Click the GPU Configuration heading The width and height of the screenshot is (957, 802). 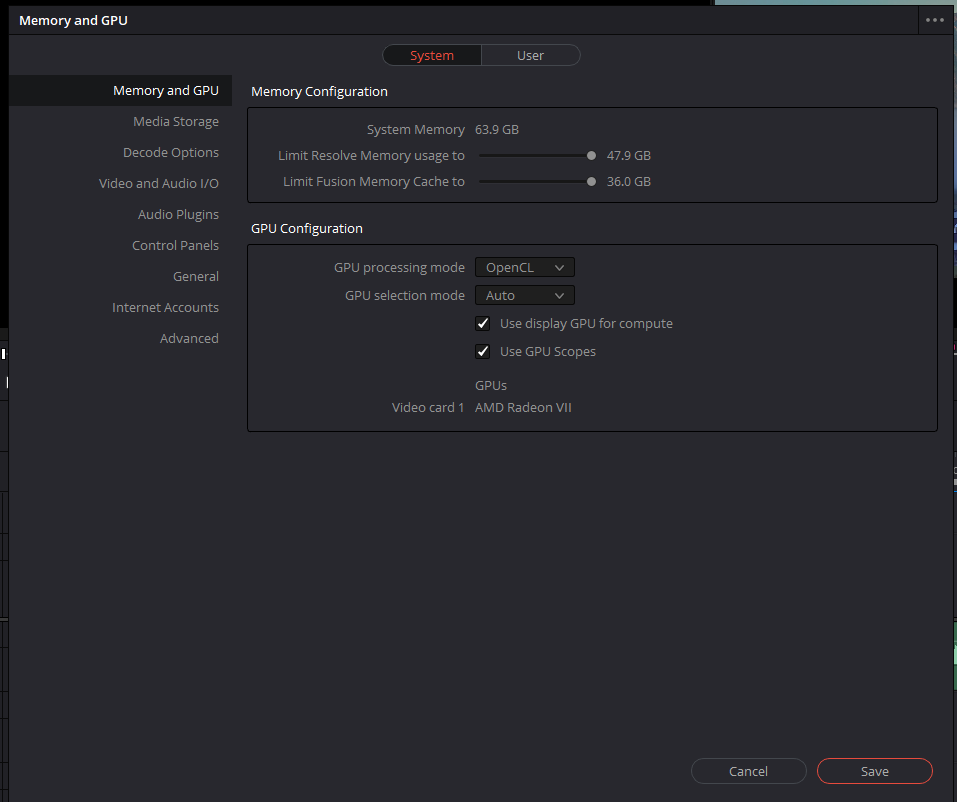(x=306, y=228)
